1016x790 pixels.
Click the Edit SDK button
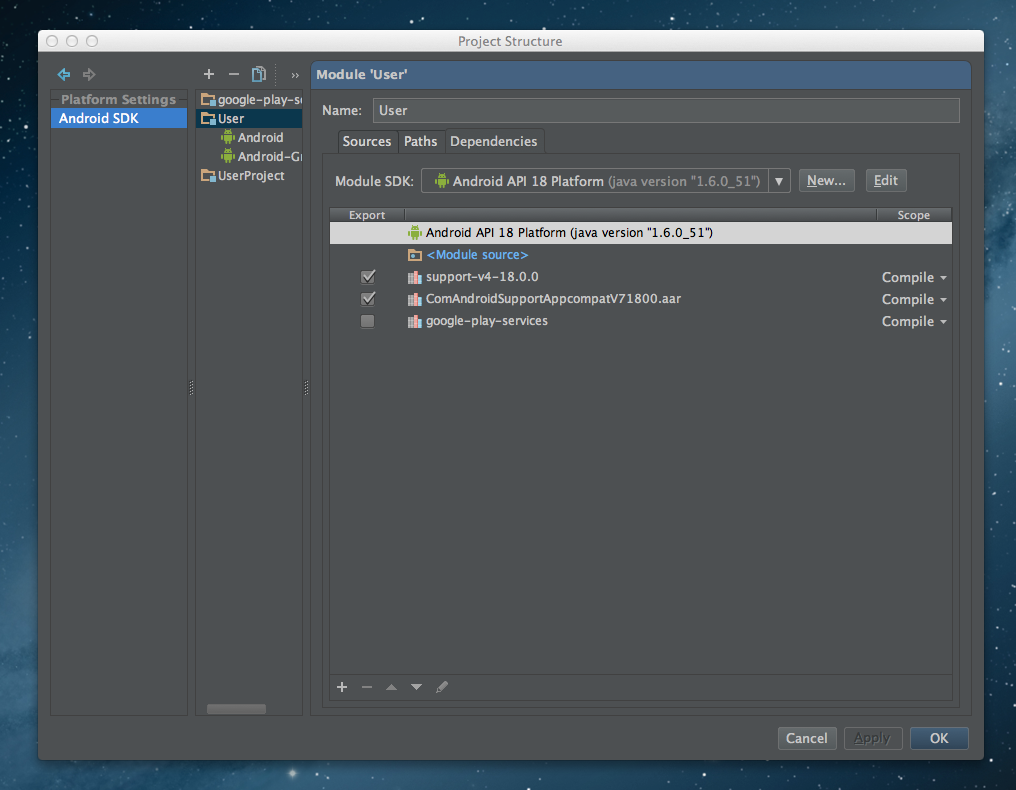click(x=886, y=180)
